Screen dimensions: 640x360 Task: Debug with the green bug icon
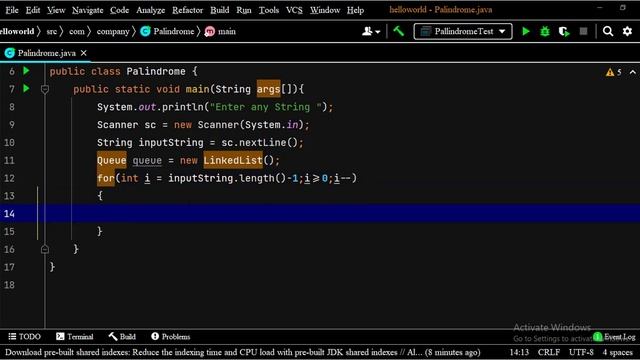coord(544,31)
